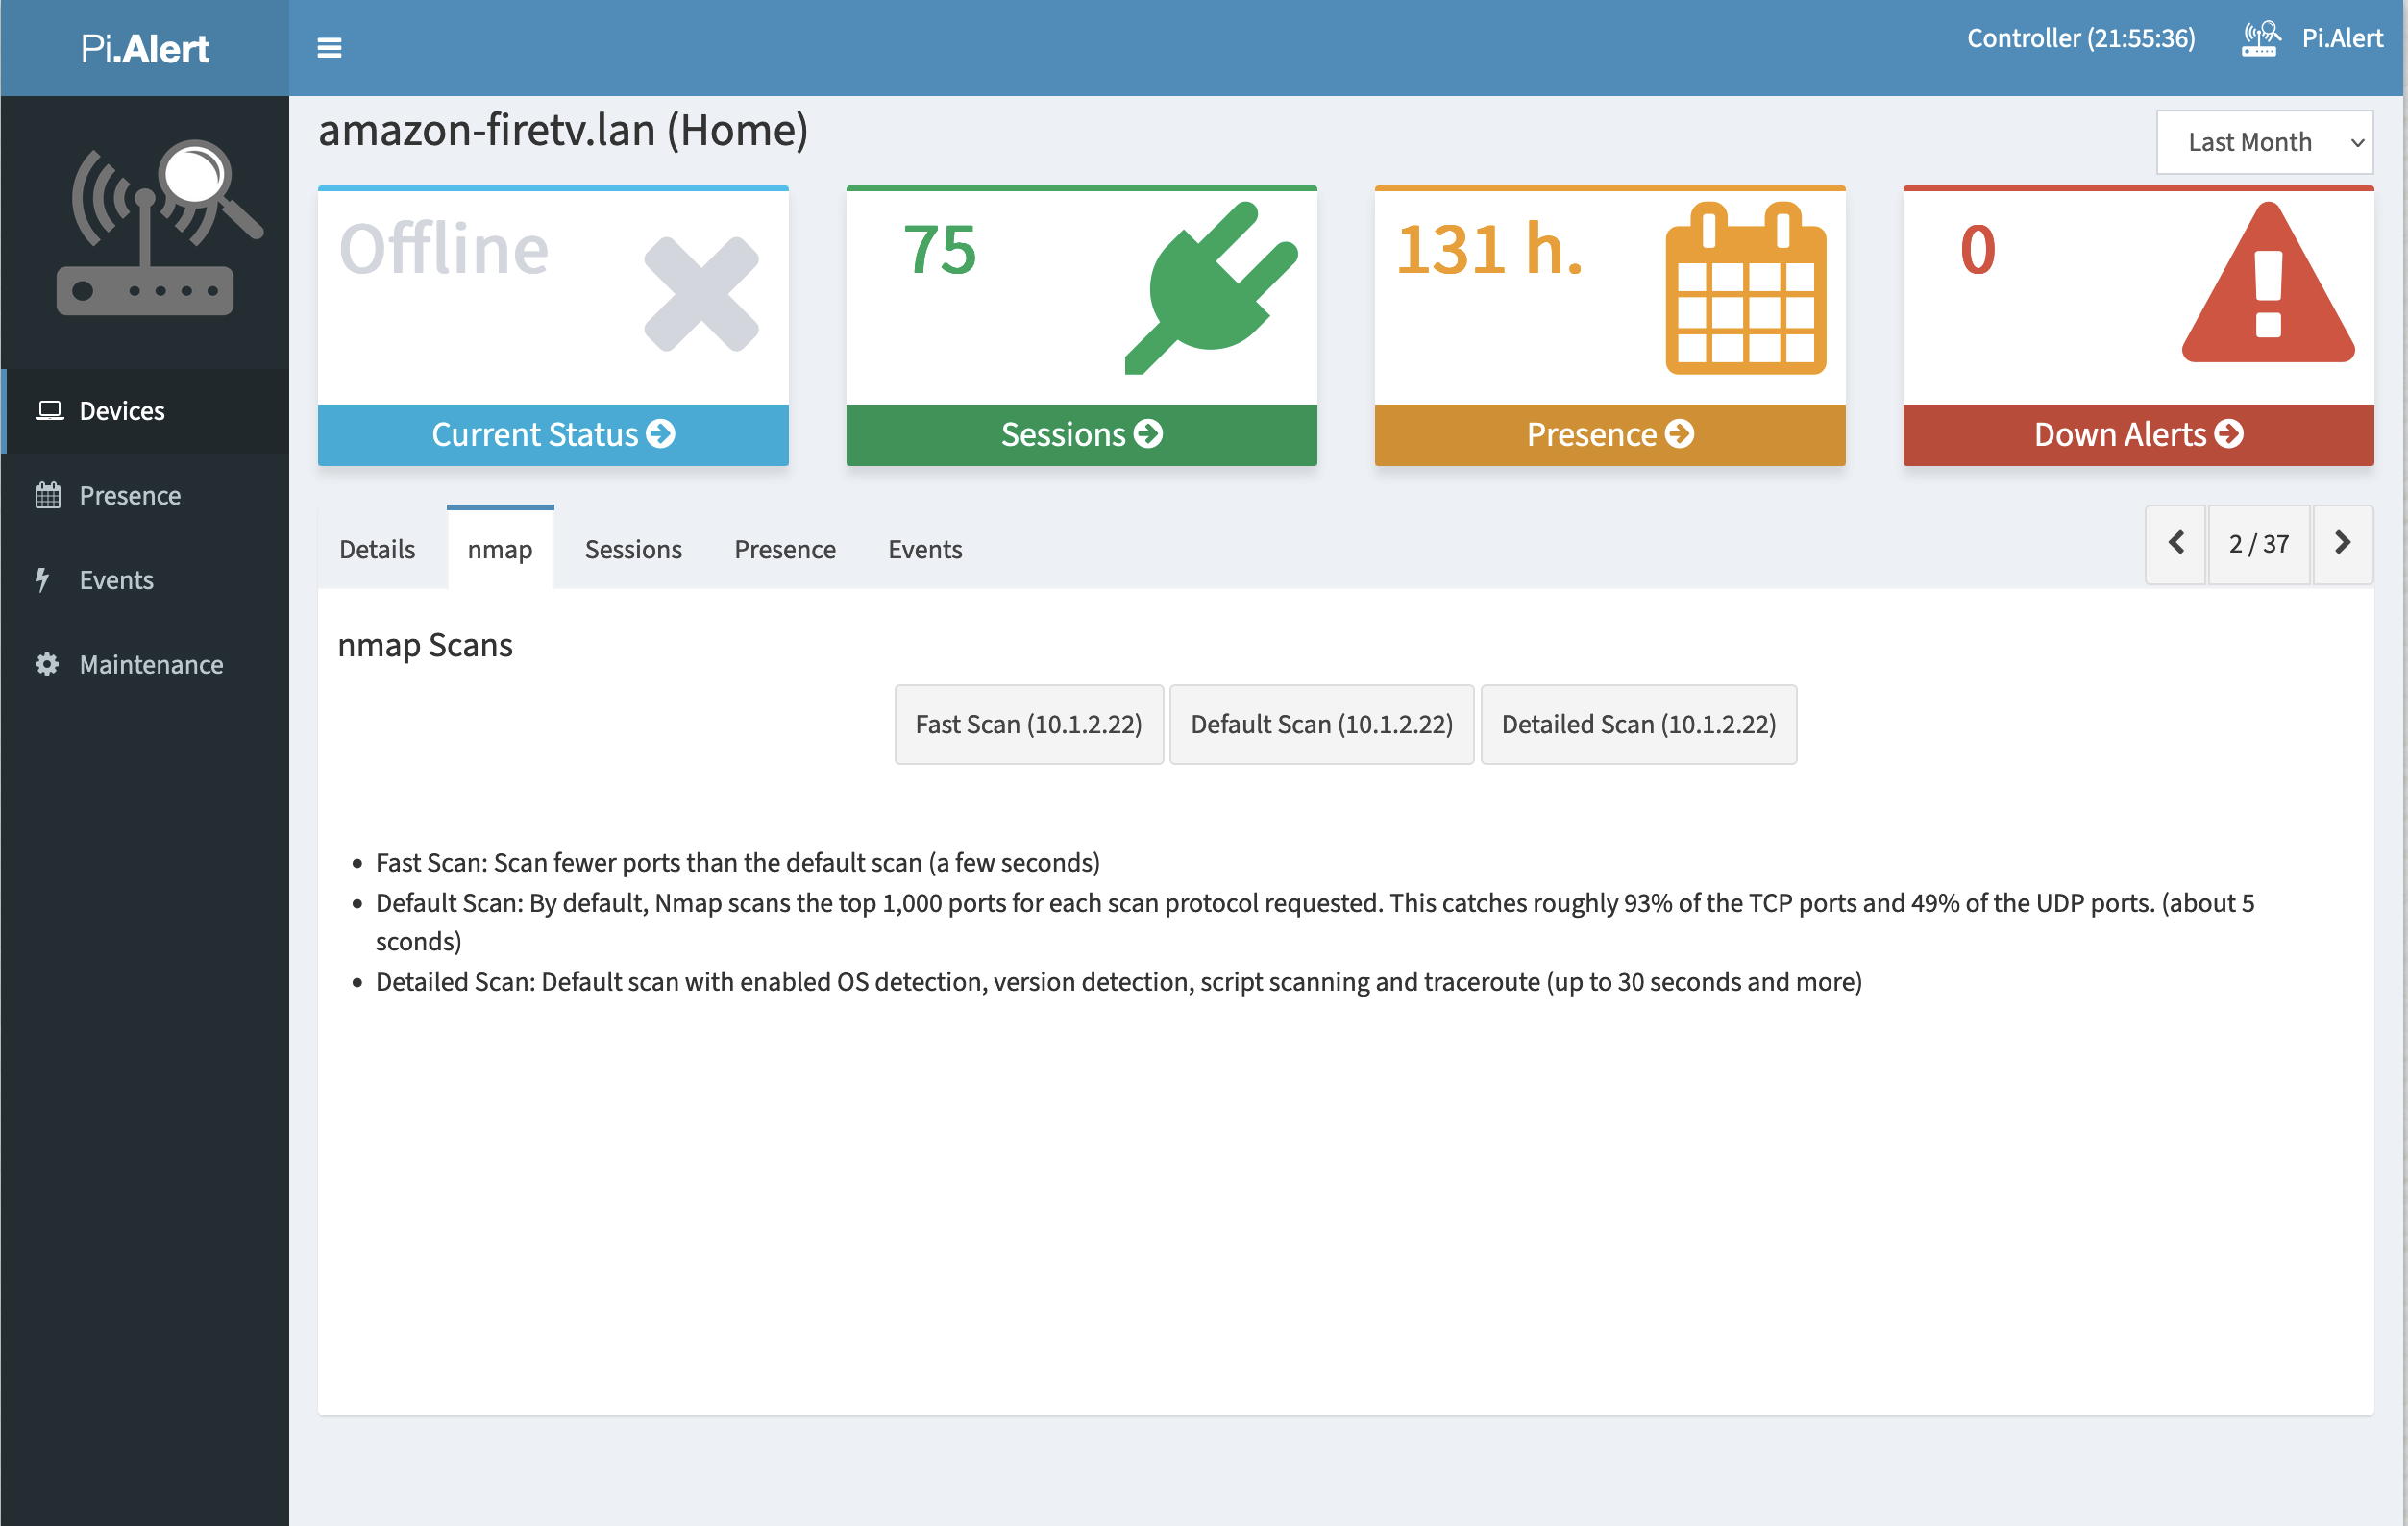
Task: Open Presence page in sidebar
Action: (130, 495)
